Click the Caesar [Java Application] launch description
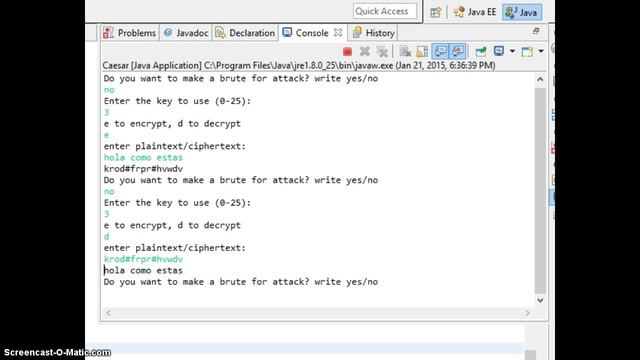Viewport: 640px width, 360px height. pos(299,66)
